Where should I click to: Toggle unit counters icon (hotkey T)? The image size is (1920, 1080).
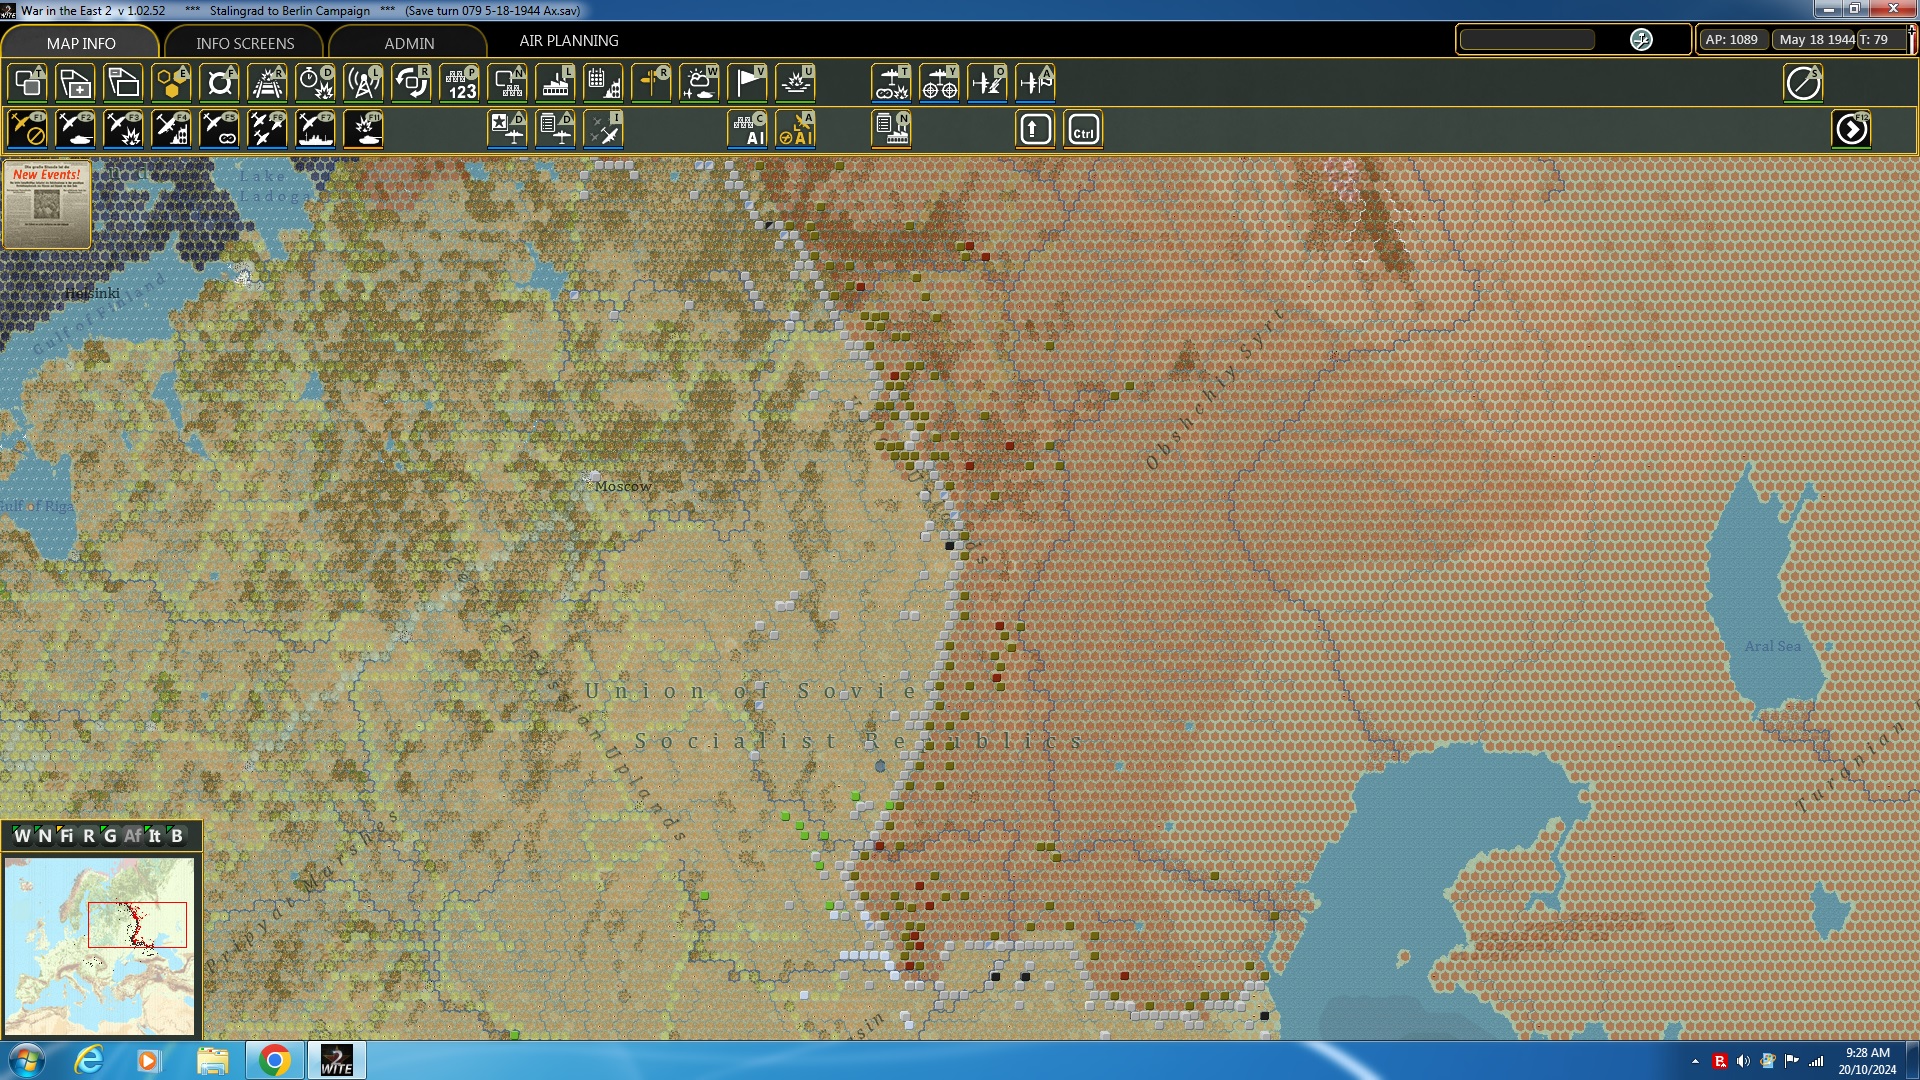[27, 83]
